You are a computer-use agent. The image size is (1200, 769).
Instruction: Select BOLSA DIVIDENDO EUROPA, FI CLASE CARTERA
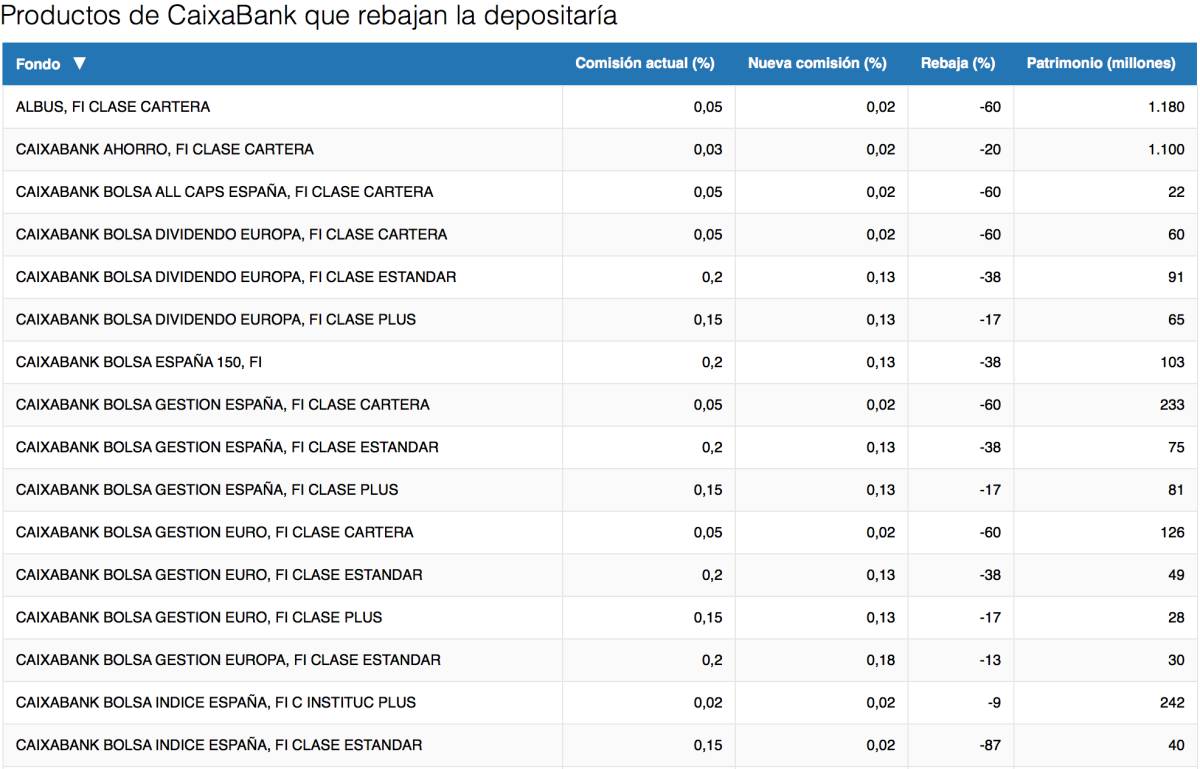[x=600, y=235]
